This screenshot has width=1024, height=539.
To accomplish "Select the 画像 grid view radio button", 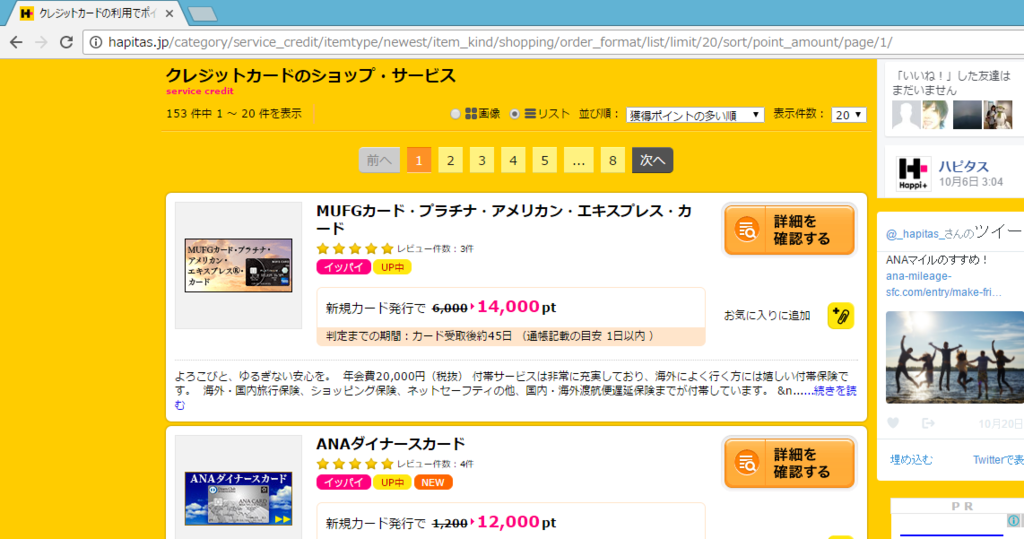I will point(455,114).
